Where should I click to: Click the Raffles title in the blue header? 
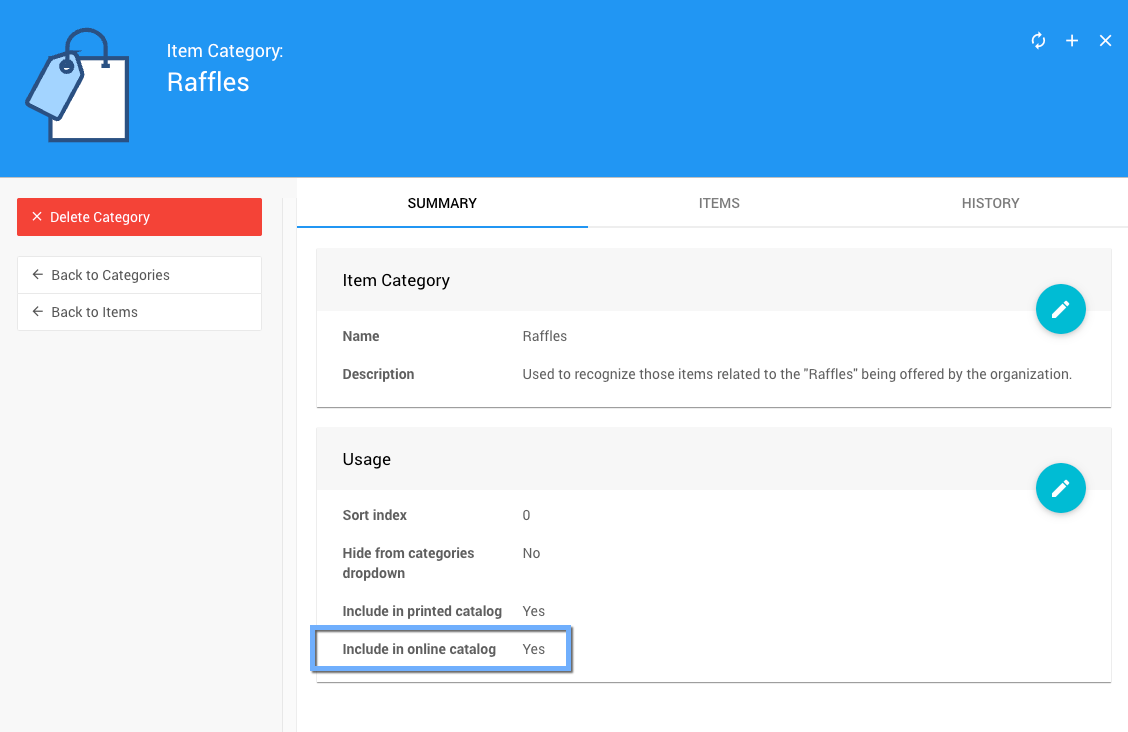tap(208, 82)
